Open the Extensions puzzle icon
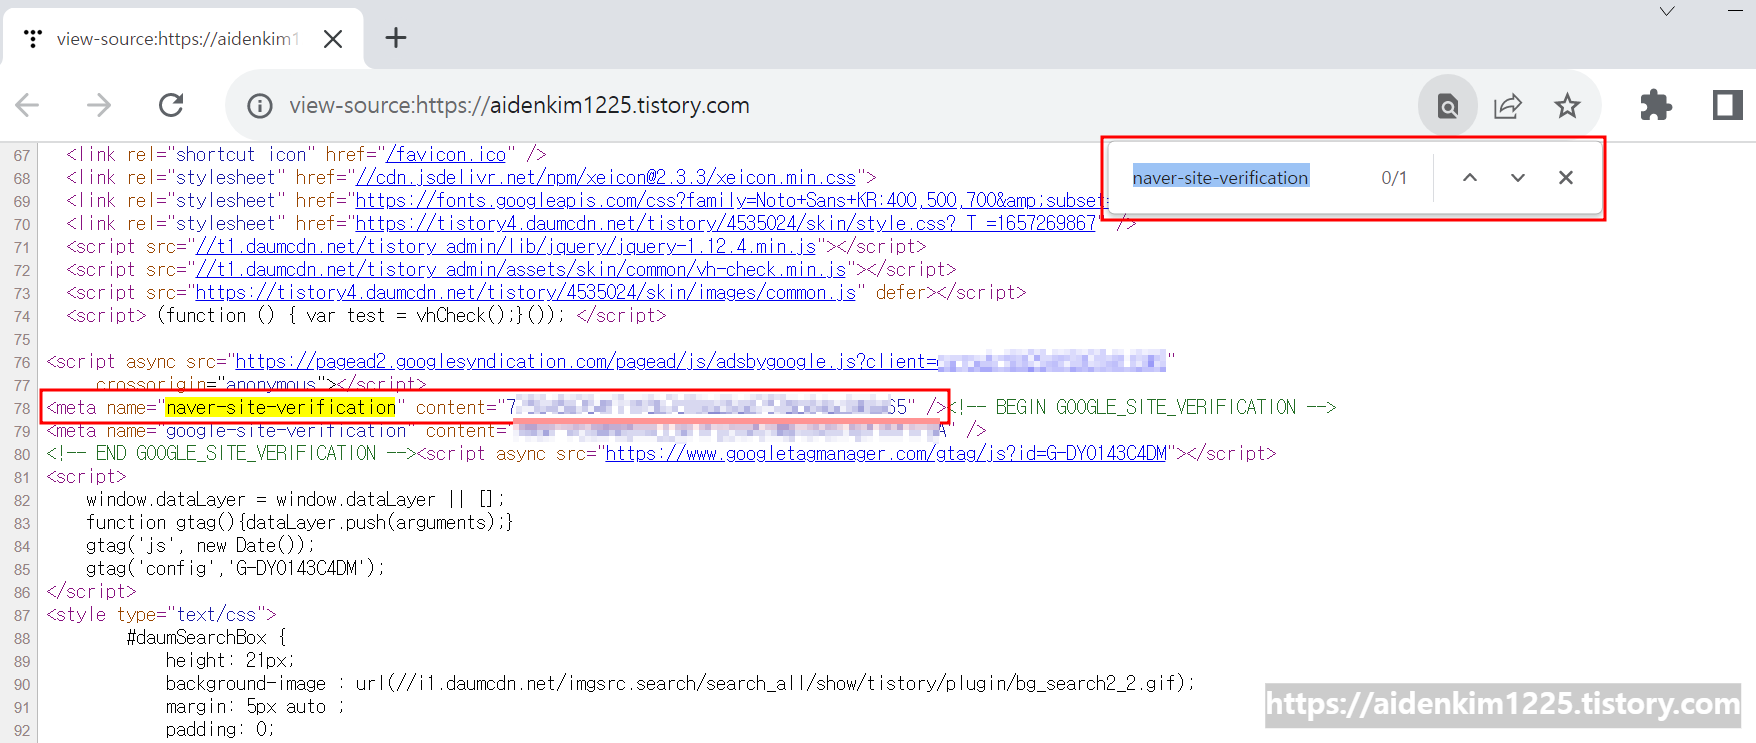The width and height of the screenshot is (1756, 743). click(x=1656, y=105)
